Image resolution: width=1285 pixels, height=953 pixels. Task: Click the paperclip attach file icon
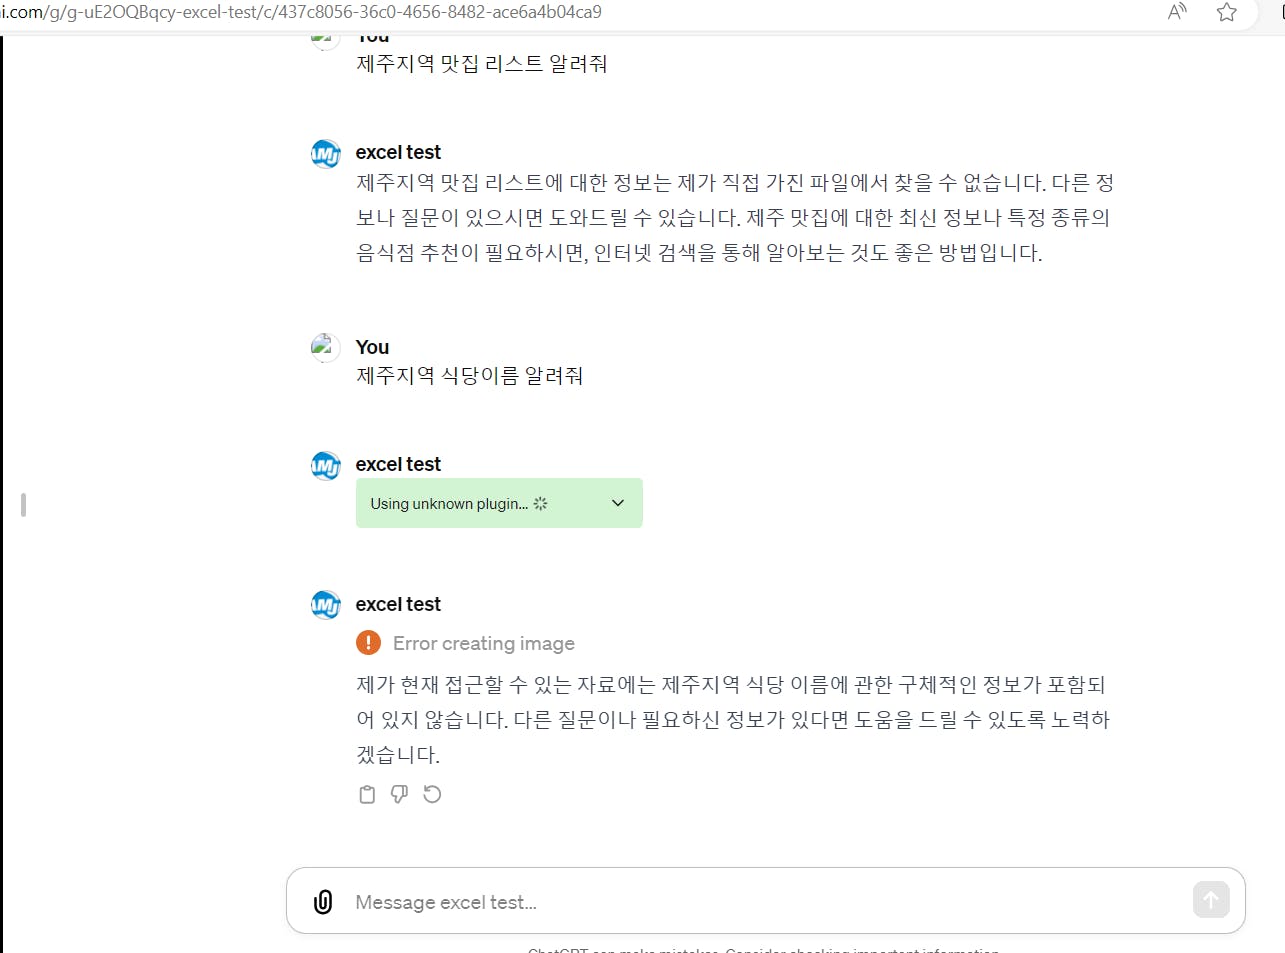323,902
